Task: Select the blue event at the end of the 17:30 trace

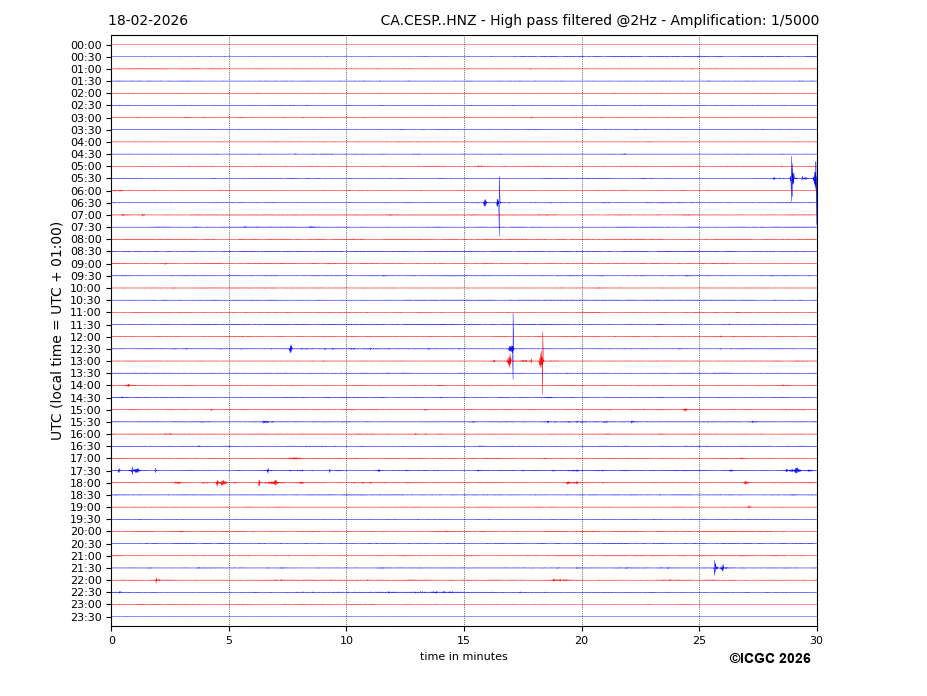Action: 796,470
